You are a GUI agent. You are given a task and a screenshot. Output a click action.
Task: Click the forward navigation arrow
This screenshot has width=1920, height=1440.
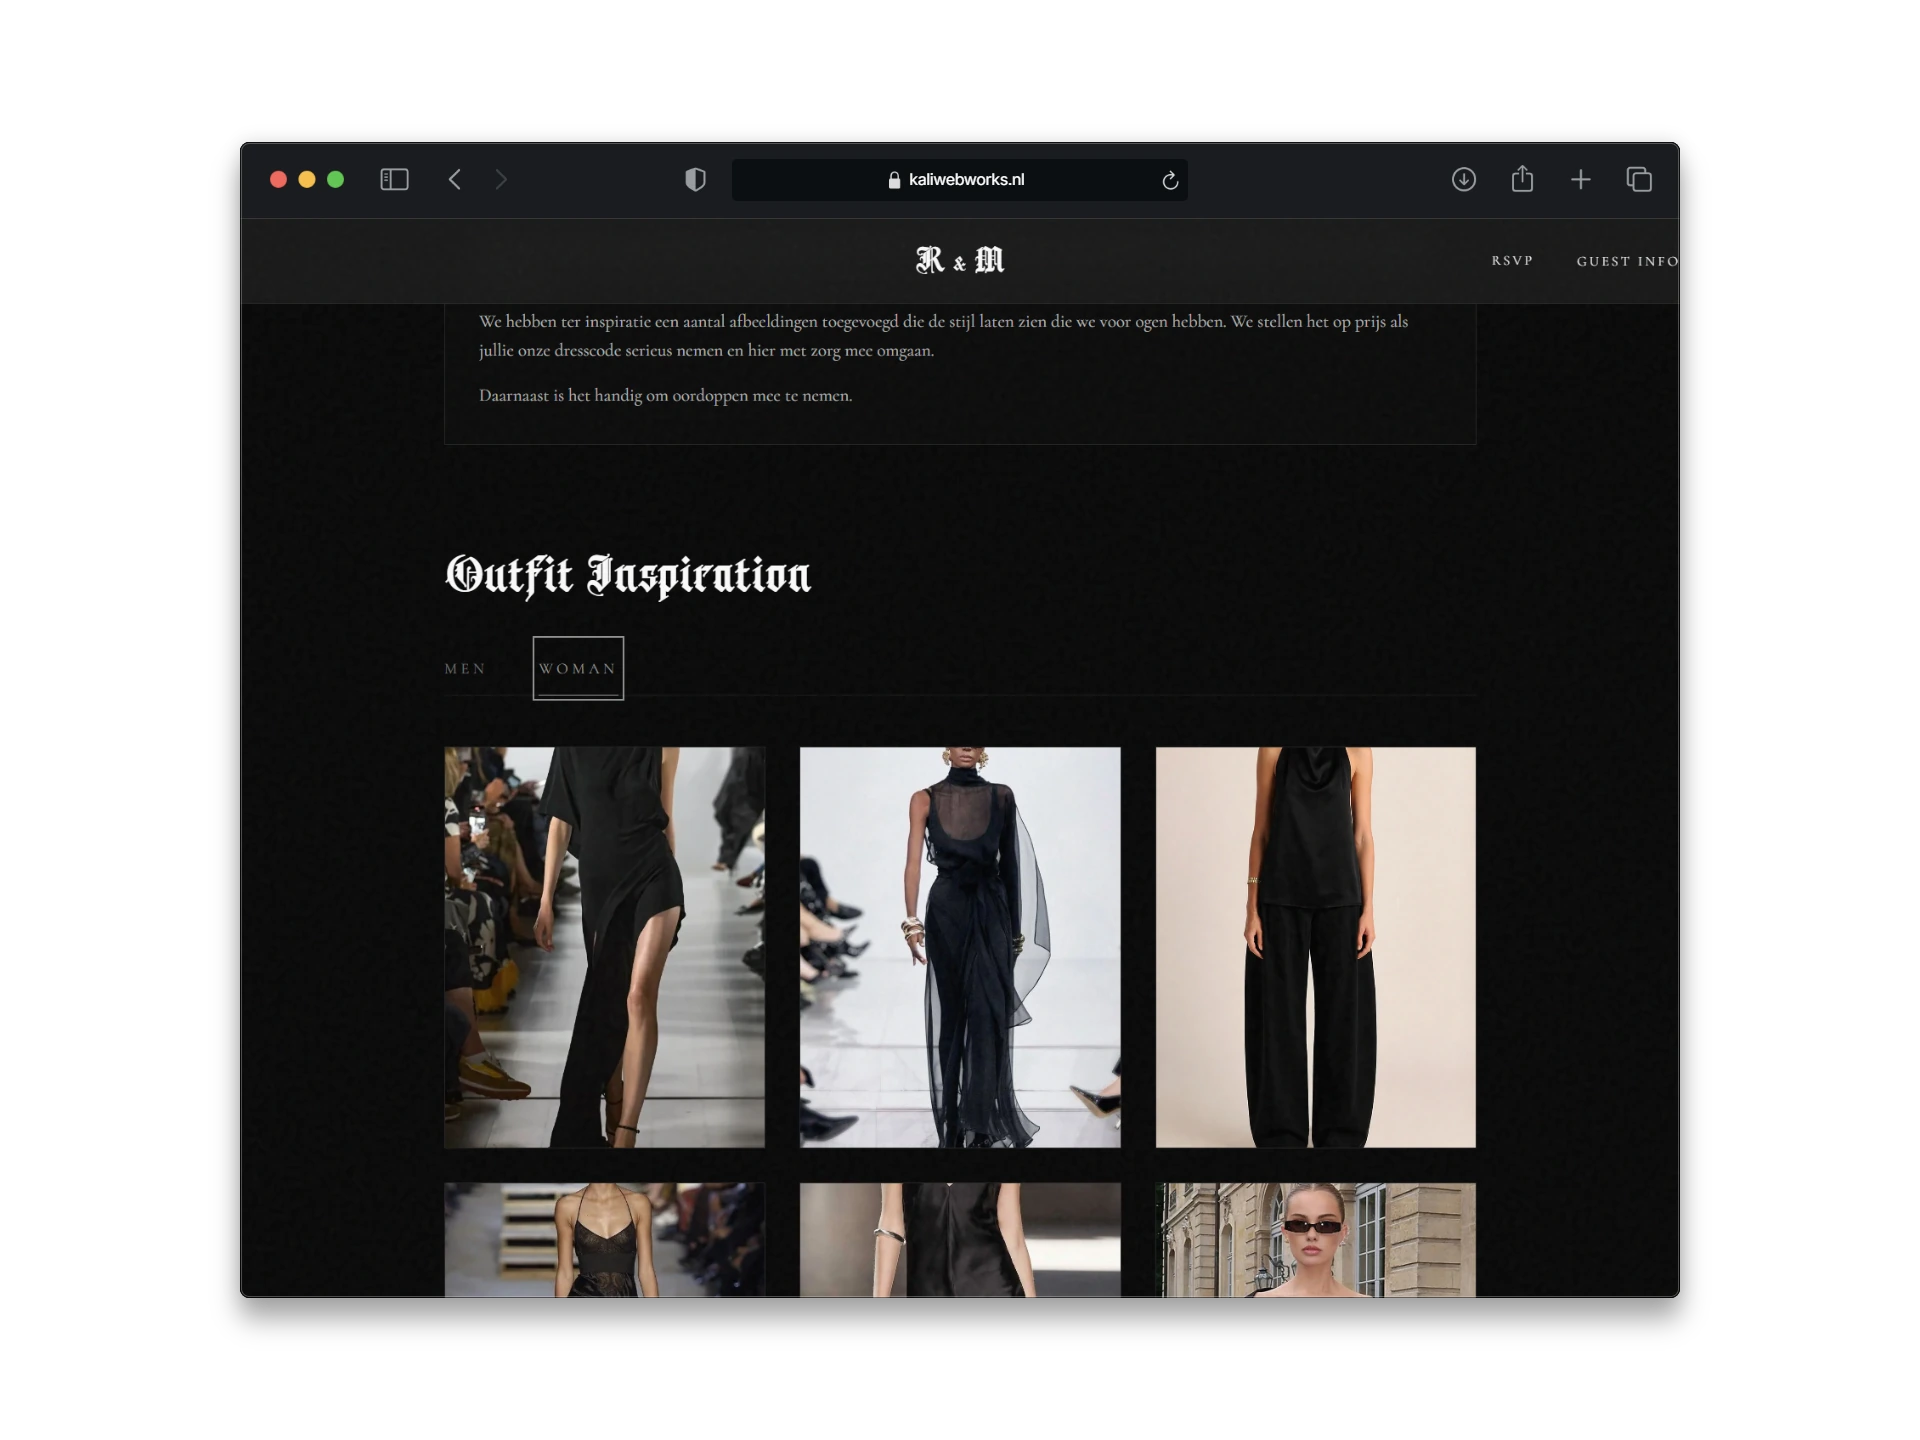coord(501,179)
